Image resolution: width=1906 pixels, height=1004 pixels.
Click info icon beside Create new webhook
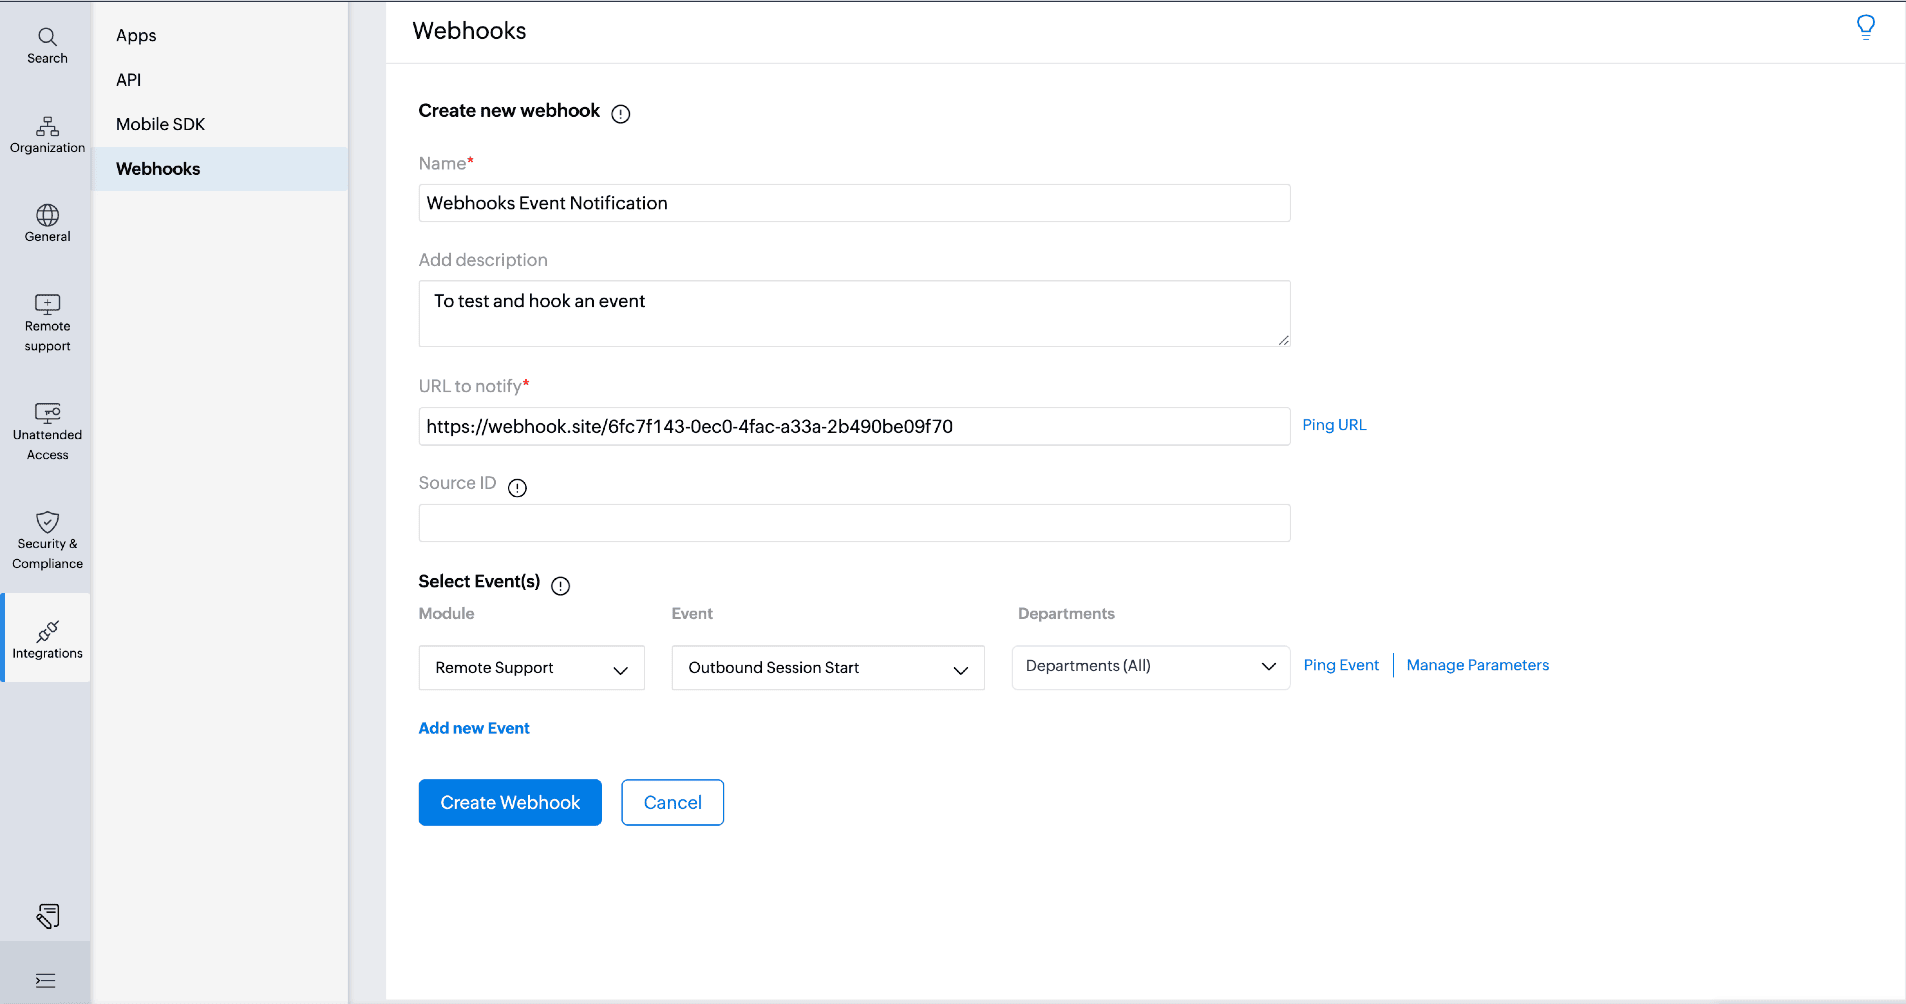click(x=620, y=114)
